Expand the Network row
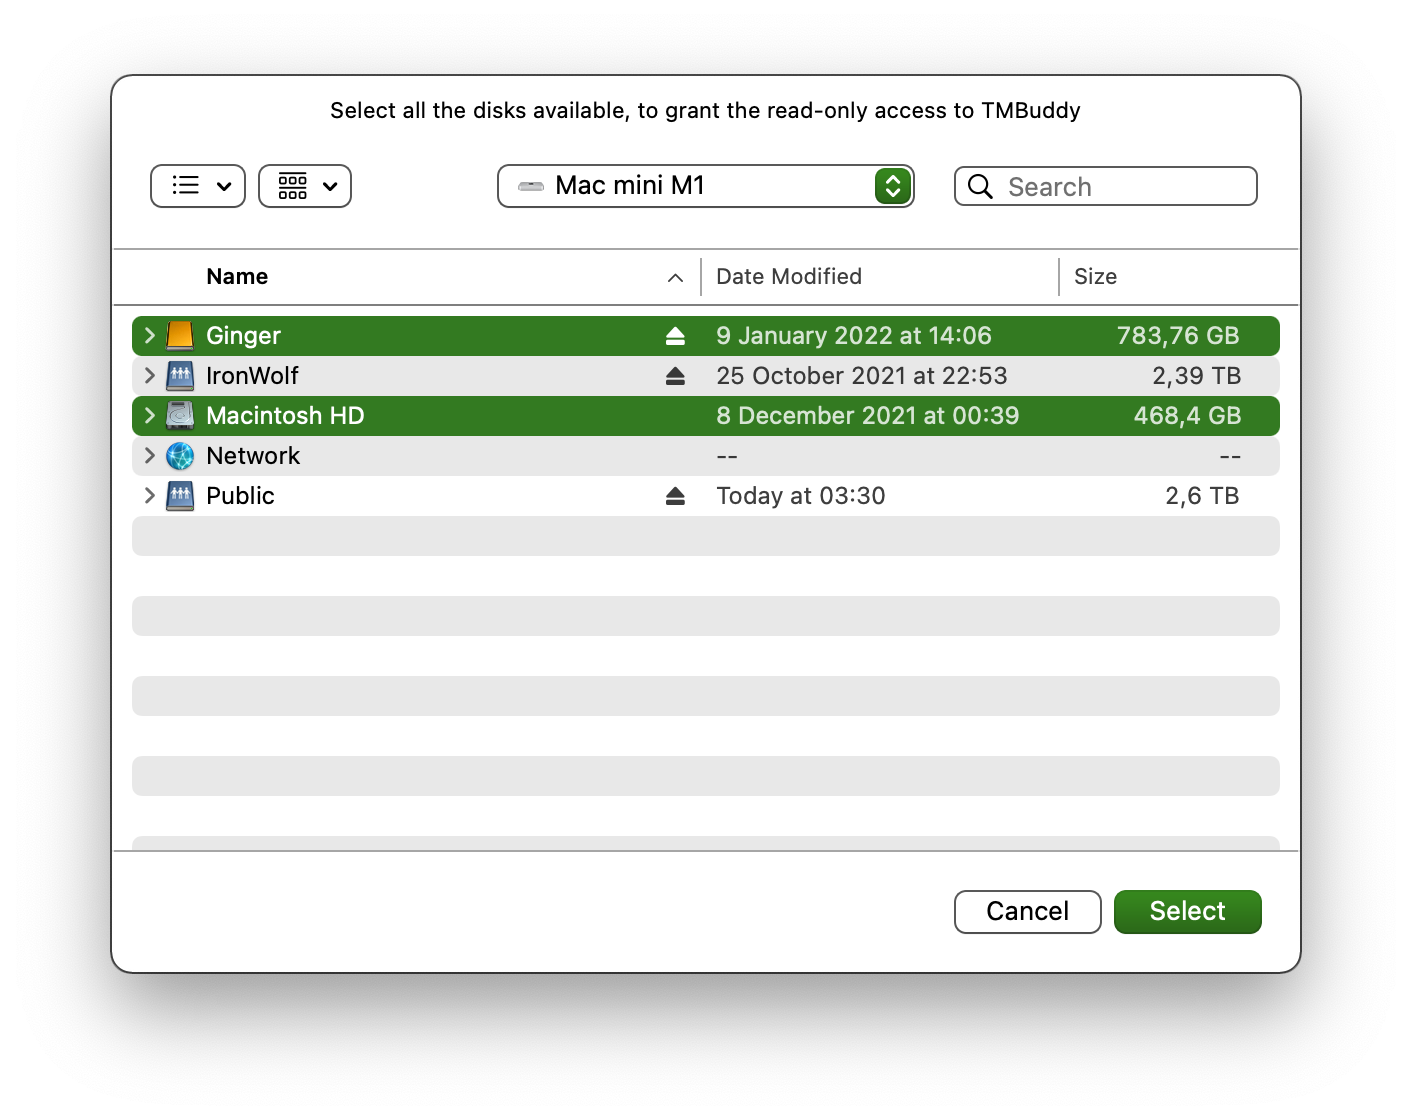Screen dimensions: 1412x1120 tap(149, 456)
